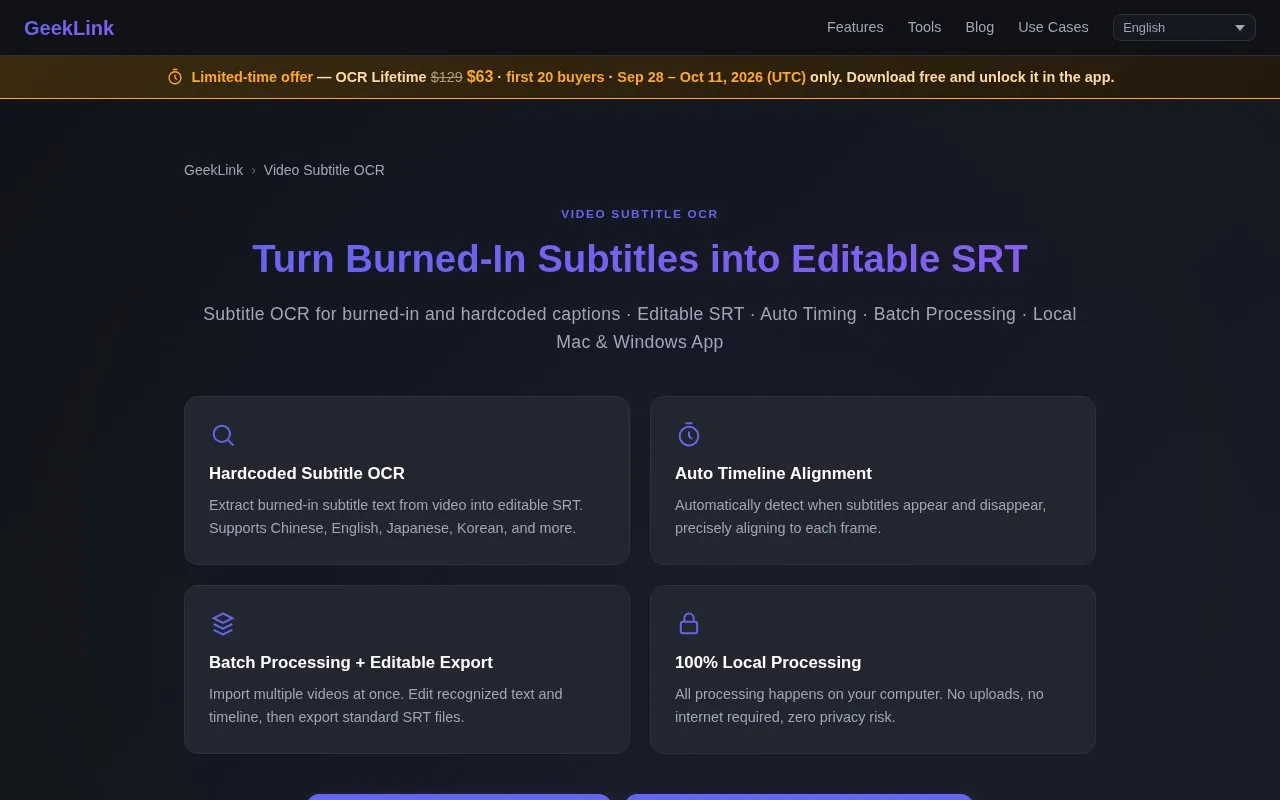Click the small VIDEO SUBTITLE OCR label
1280x800 pixels.
tap(640, 214)
